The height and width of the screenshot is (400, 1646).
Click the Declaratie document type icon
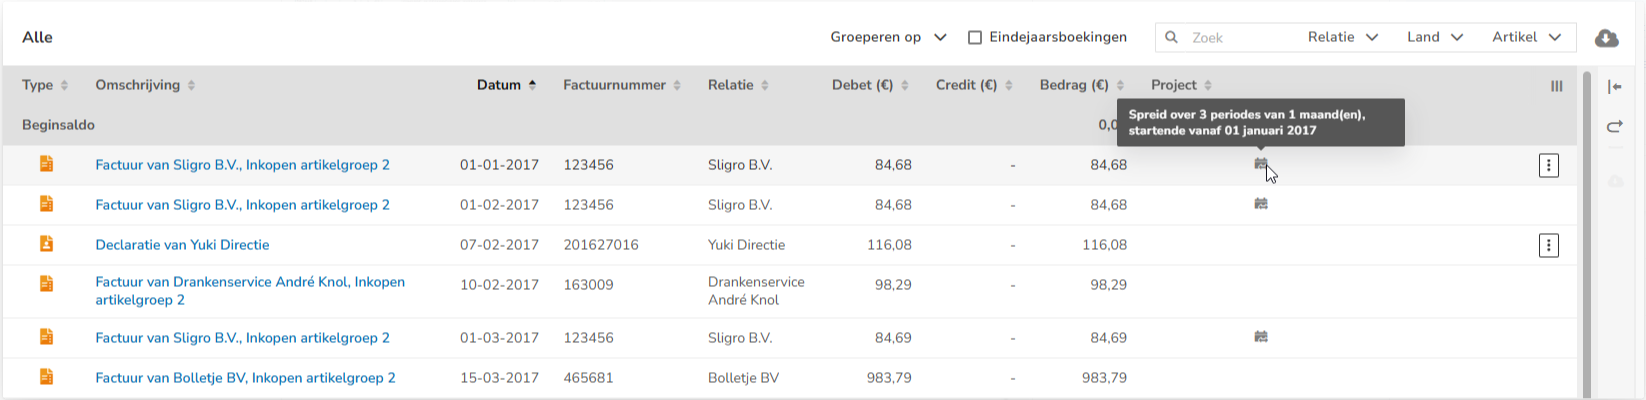point(46,243)
